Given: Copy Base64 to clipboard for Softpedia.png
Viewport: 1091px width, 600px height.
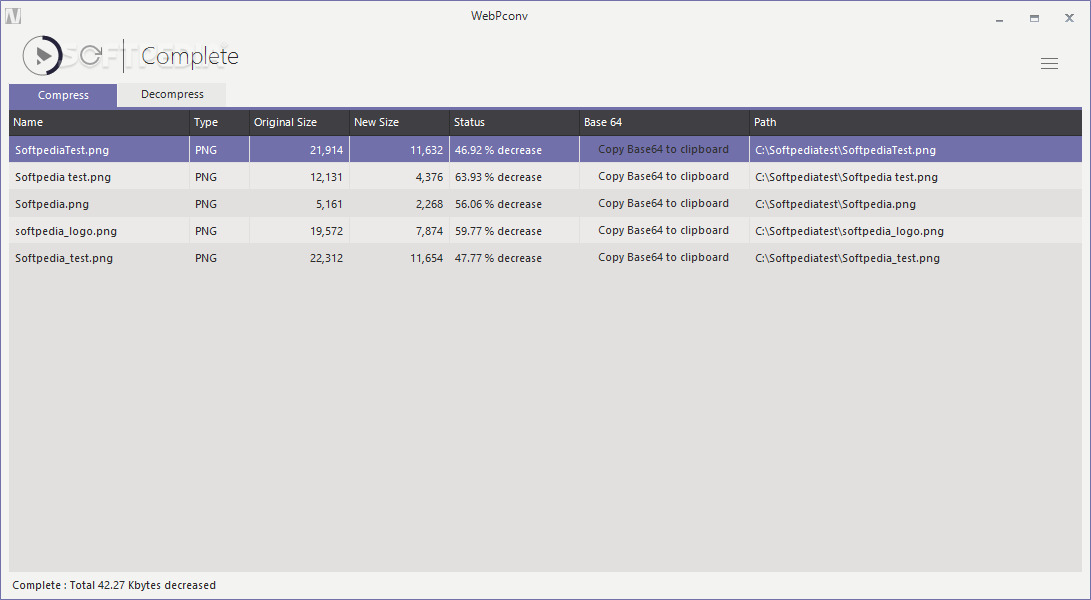Looking at the screenshot, I should (664, 203).
